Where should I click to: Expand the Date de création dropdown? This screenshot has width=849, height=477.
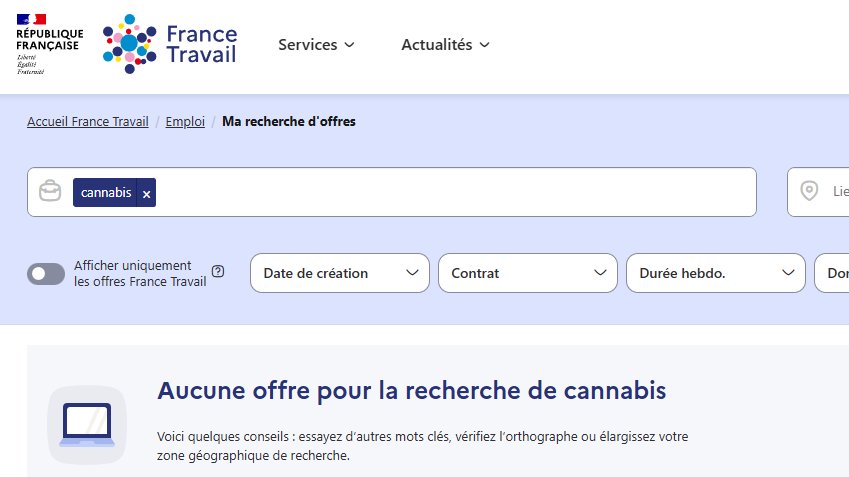[x=339, y=273]
